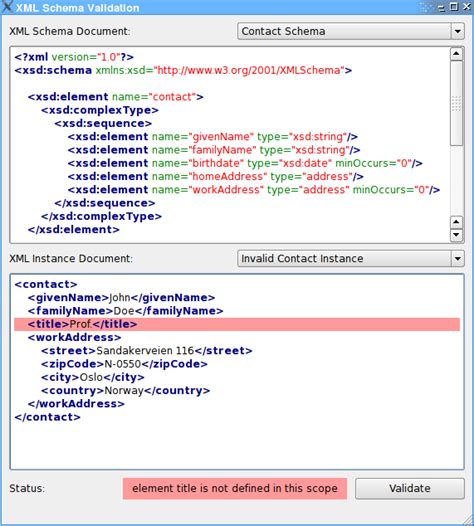Screen dimensions: 474x526
Task: Open the Invalid Contact Instance dropdown
Action: 351,259
